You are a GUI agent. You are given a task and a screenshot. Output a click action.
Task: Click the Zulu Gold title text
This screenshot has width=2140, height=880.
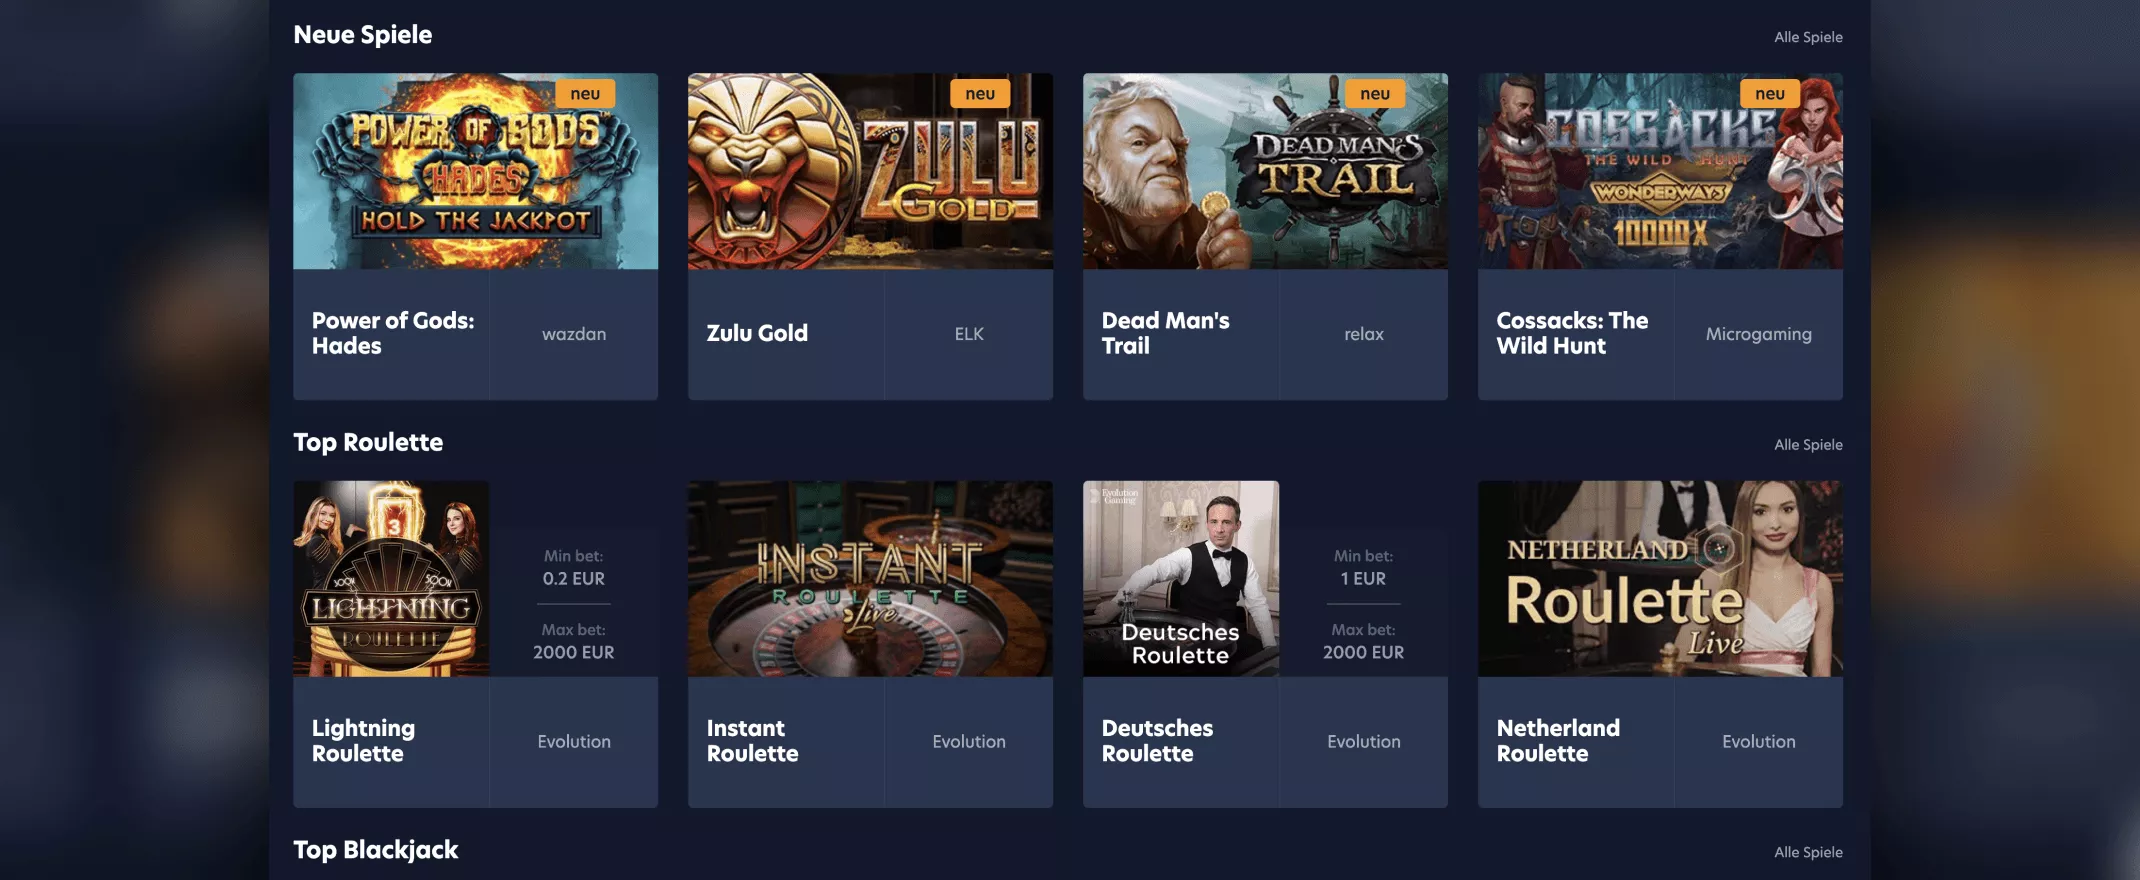tap(757, 333)
